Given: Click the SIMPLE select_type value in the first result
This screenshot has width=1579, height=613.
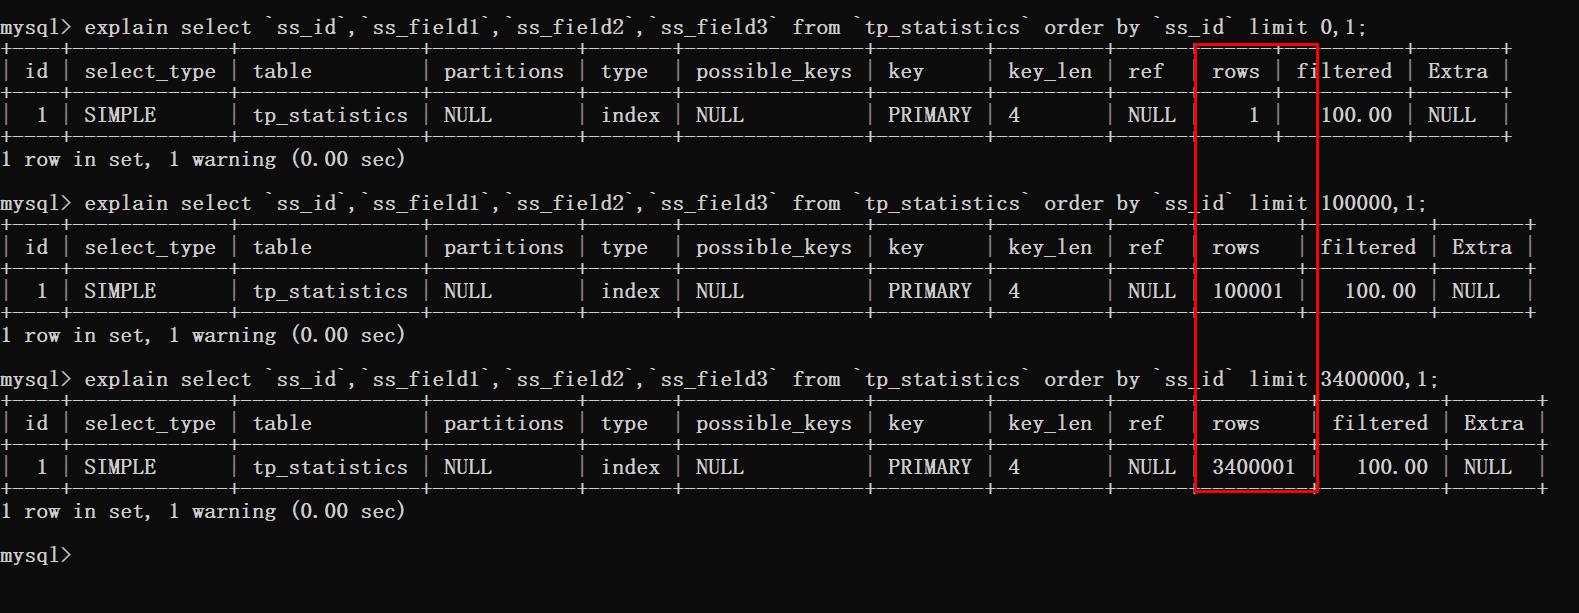Looking at the screenshot, I should (x=120, y=115).
